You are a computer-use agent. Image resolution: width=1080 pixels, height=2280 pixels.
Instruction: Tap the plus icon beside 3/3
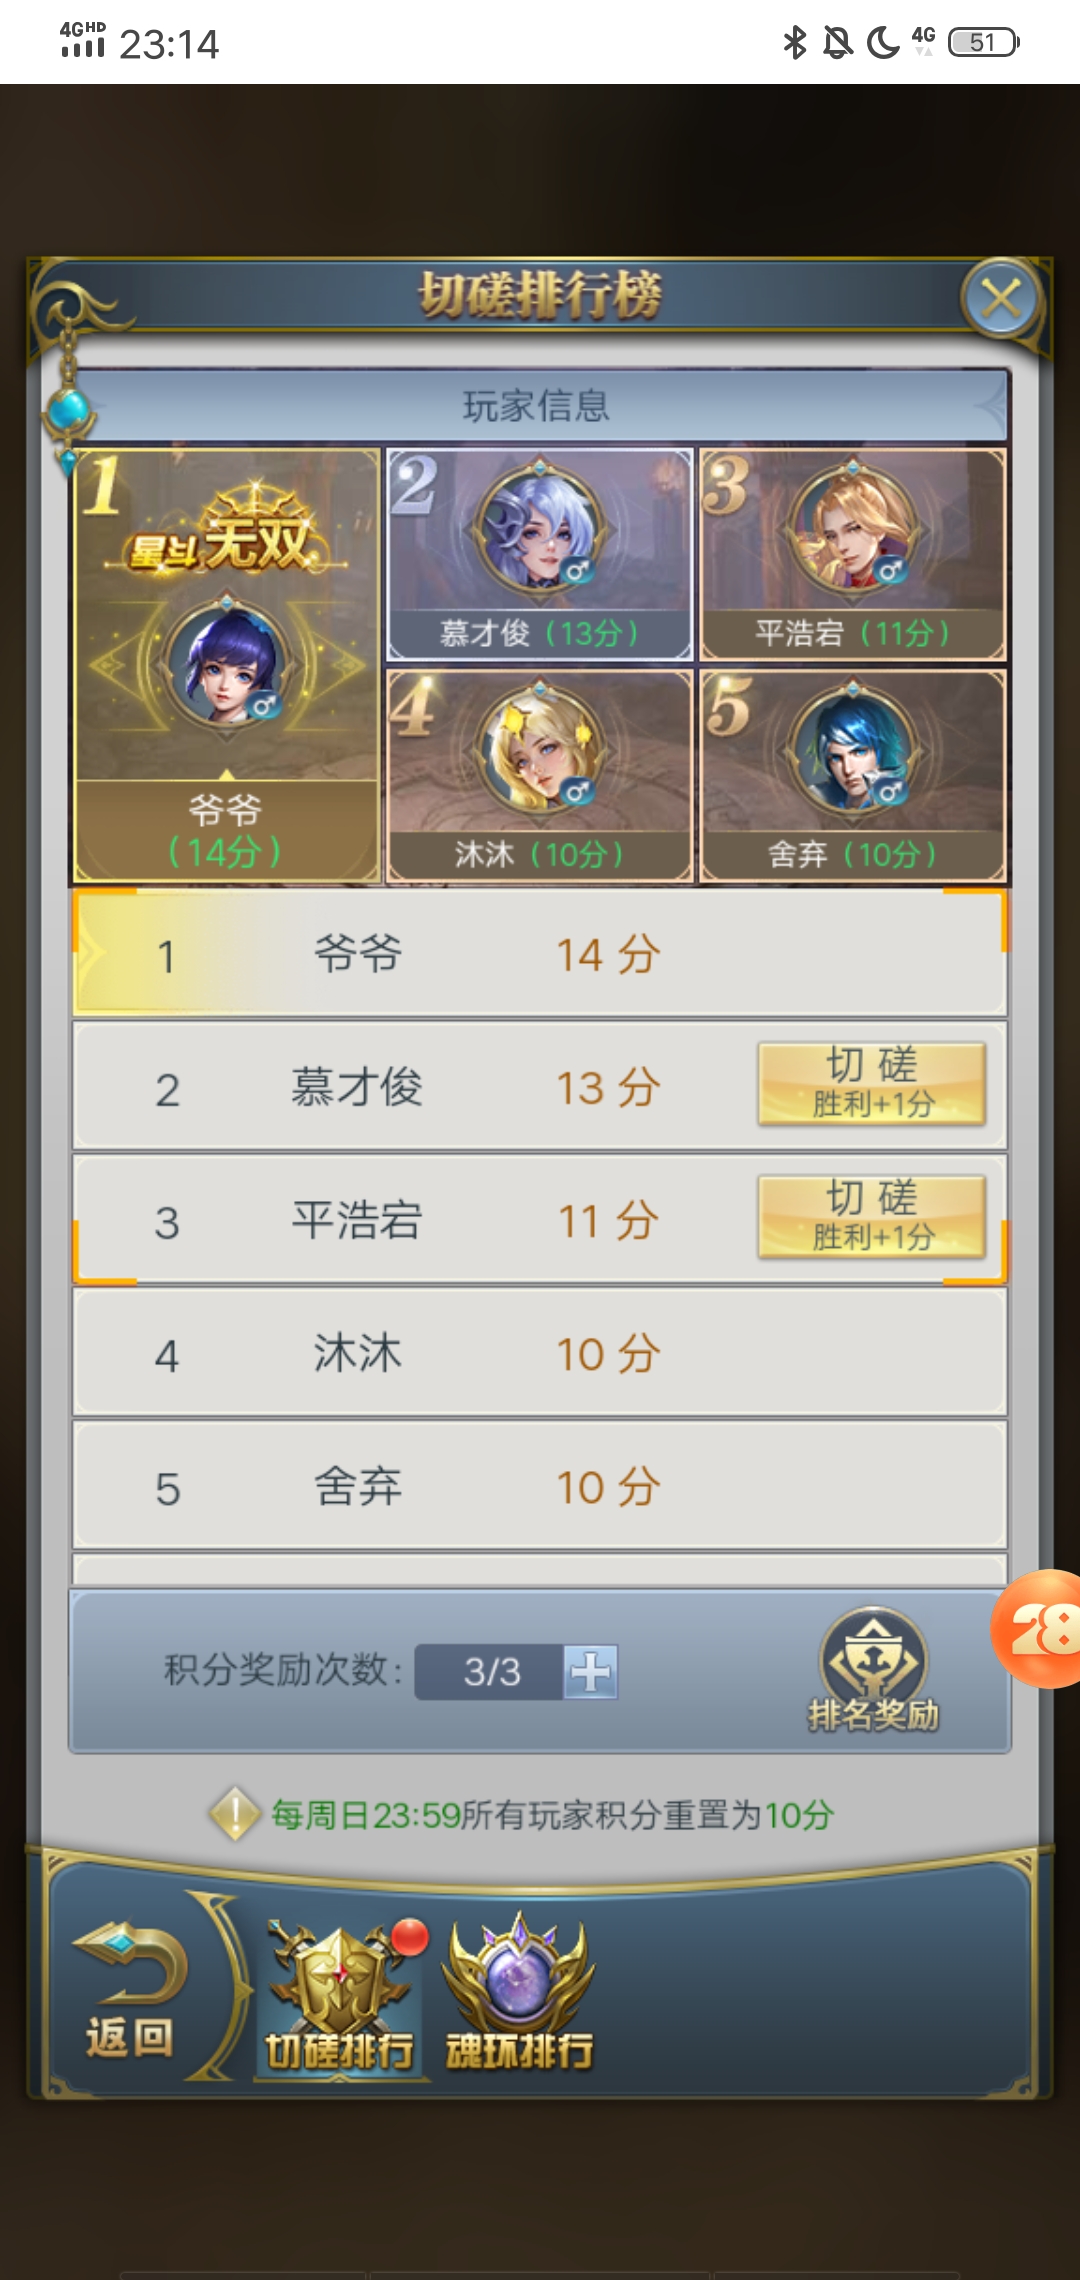[590, 1672]
